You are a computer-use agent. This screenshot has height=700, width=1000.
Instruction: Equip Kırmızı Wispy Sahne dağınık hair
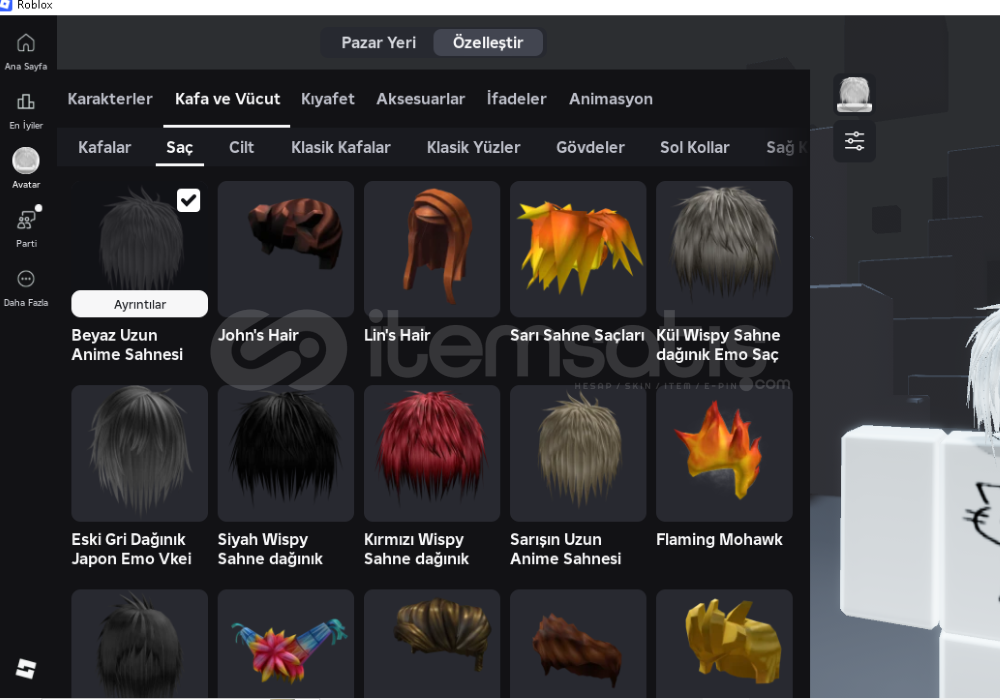click(x=432, y=453)
